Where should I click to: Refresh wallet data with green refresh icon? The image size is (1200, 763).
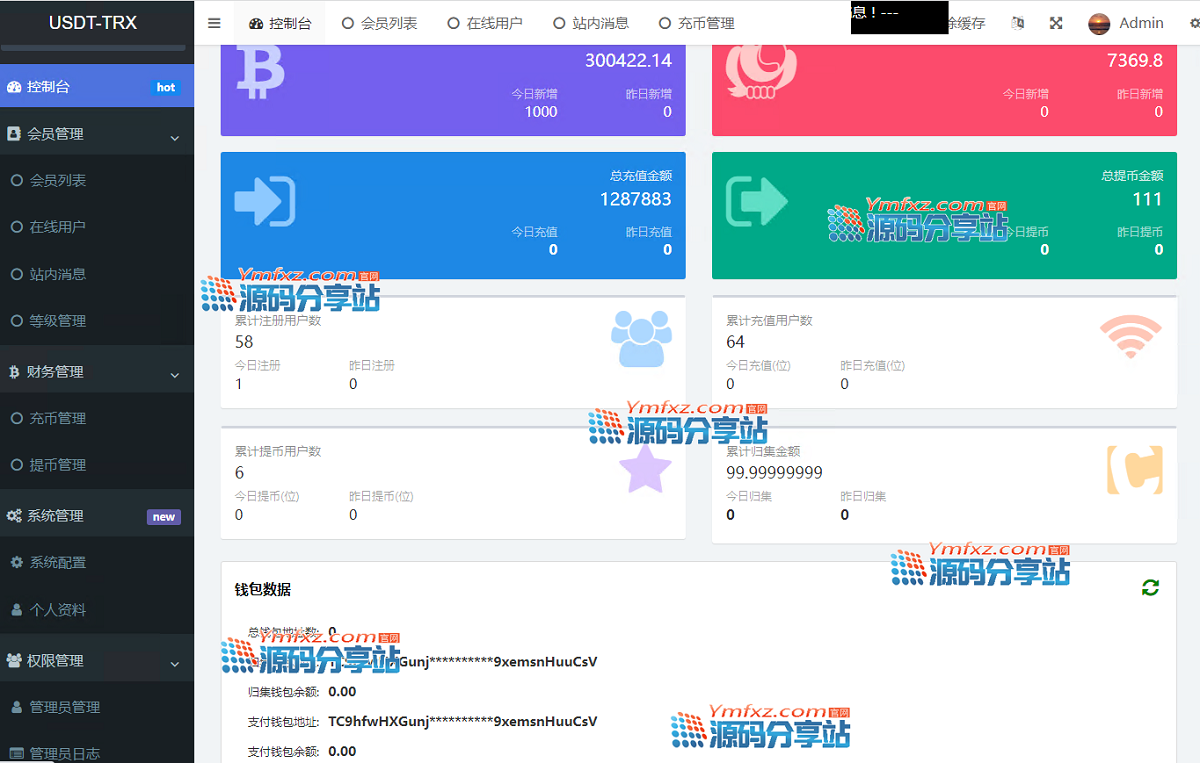click(x=1150, y=588)
